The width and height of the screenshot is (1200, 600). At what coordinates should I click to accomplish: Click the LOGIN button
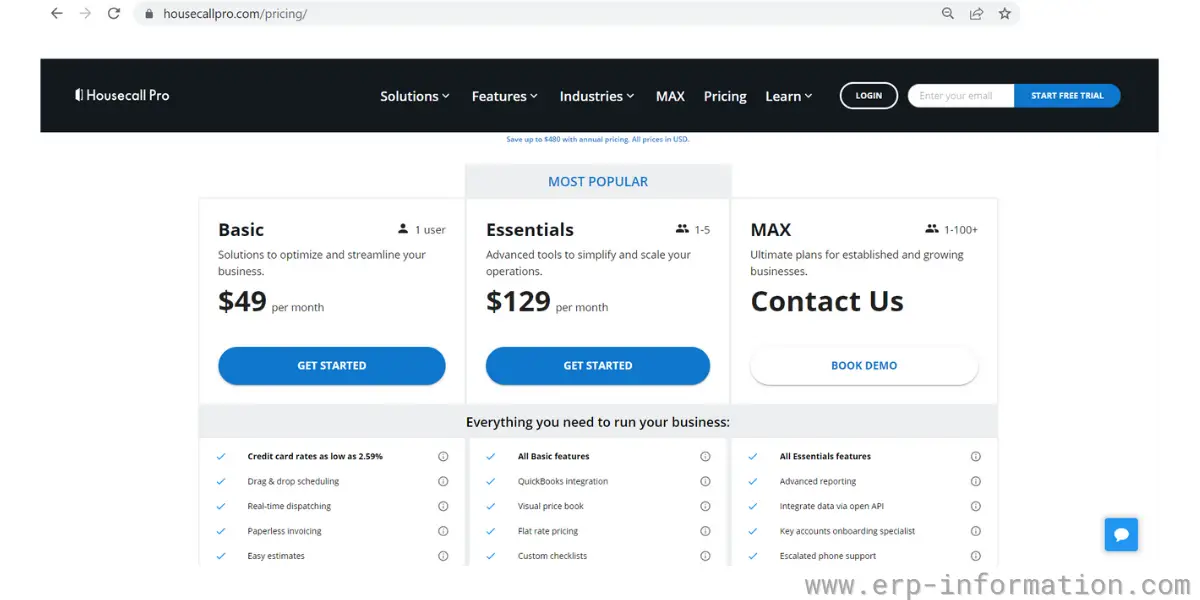[869, 96]
